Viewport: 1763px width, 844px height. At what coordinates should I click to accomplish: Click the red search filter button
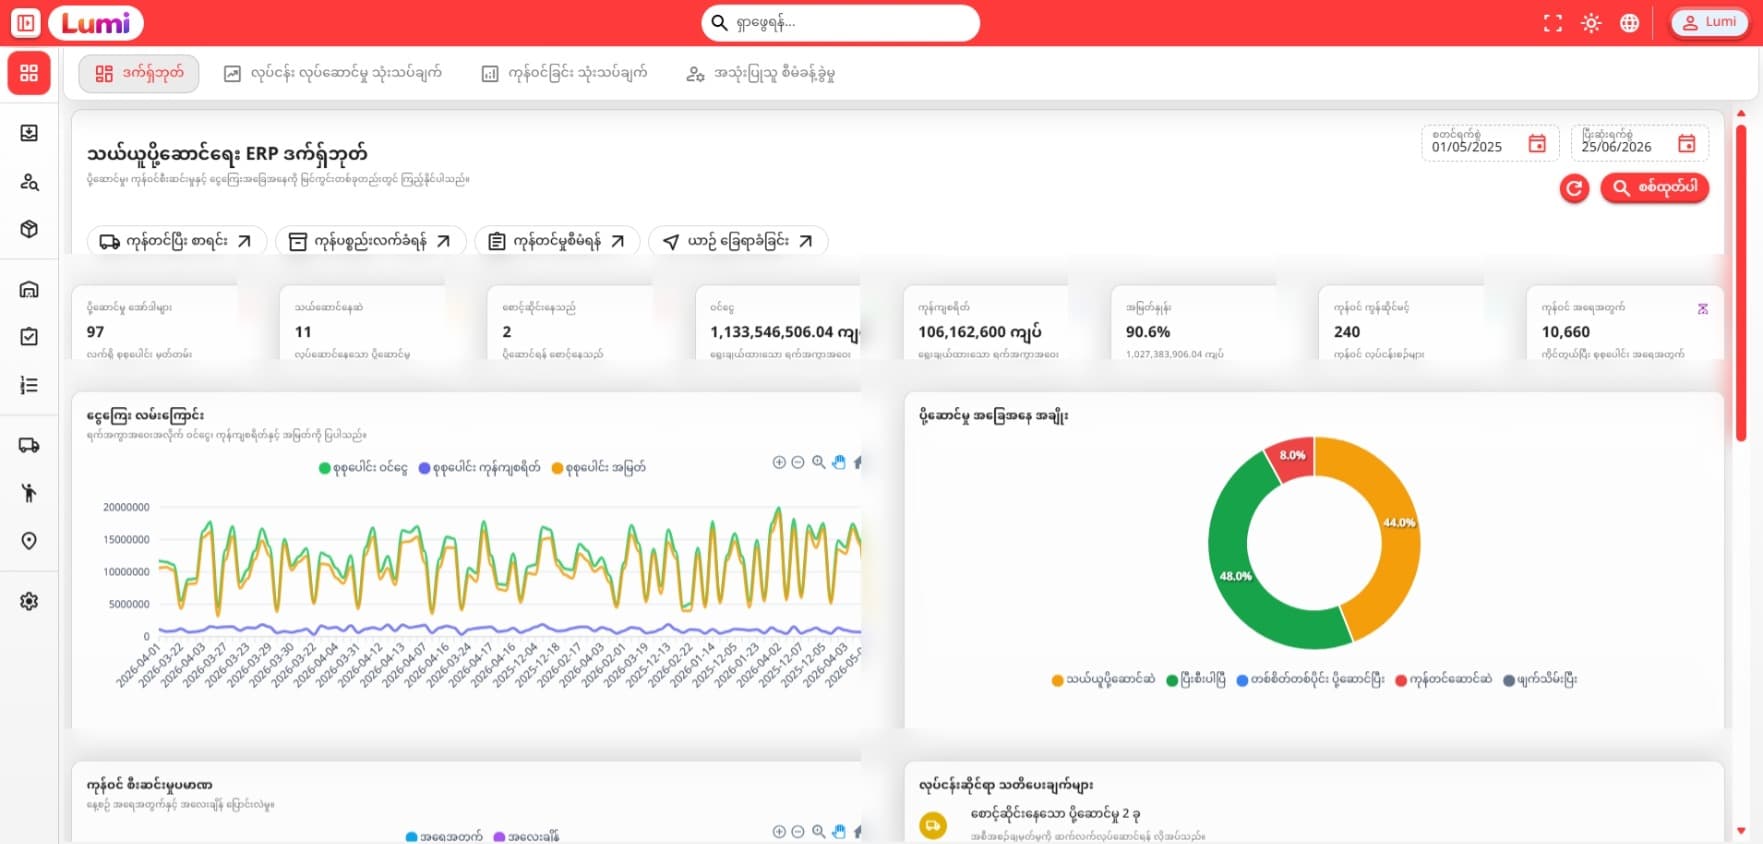click(1654, 187)
